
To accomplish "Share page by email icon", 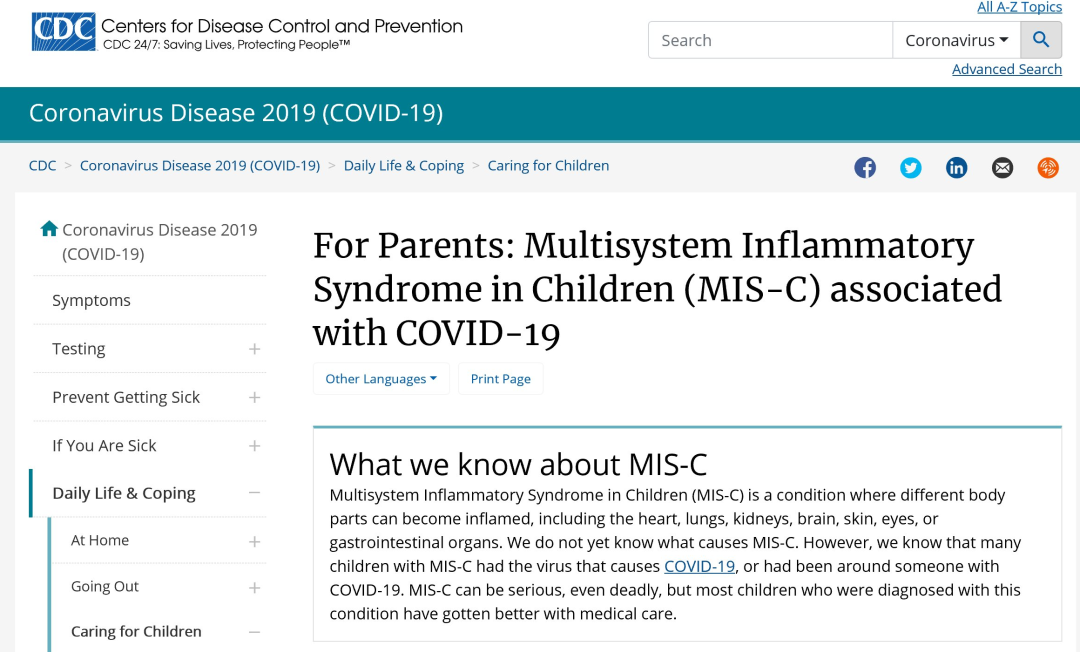I will [1002, 167].
